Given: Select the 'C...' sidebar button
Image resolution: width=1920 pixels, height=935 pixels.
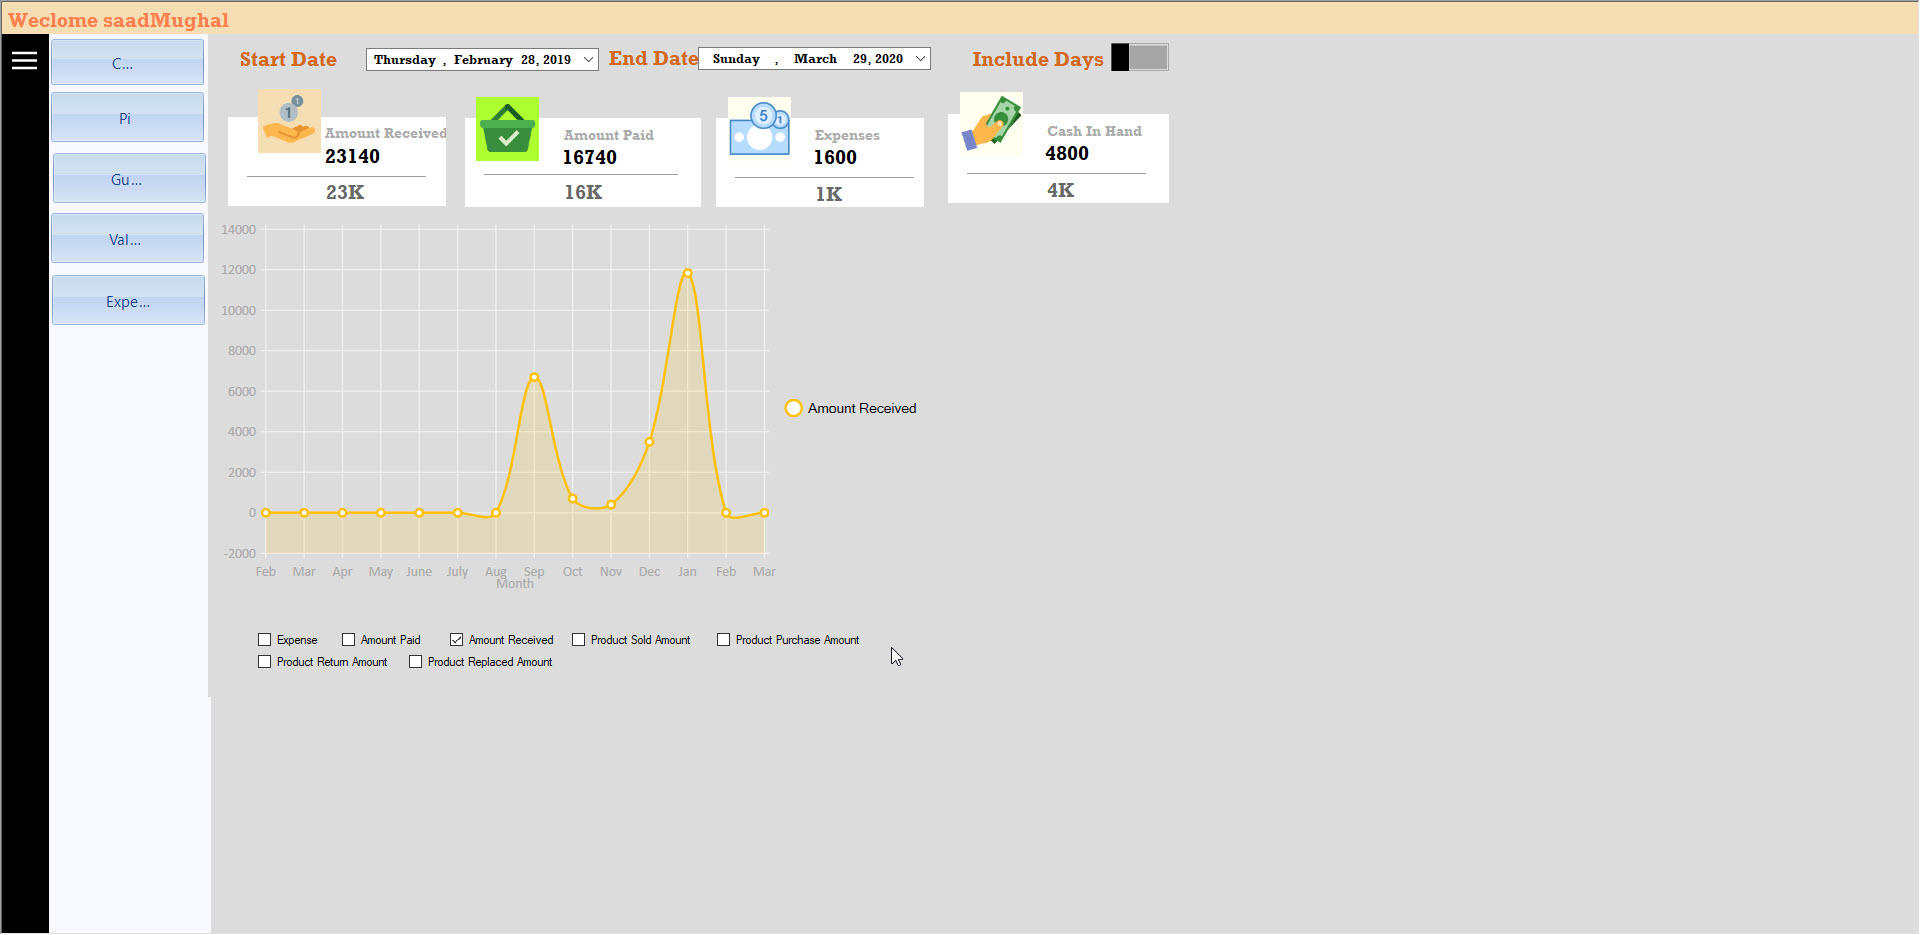Looking at the screenshot, I should (127, 63).
